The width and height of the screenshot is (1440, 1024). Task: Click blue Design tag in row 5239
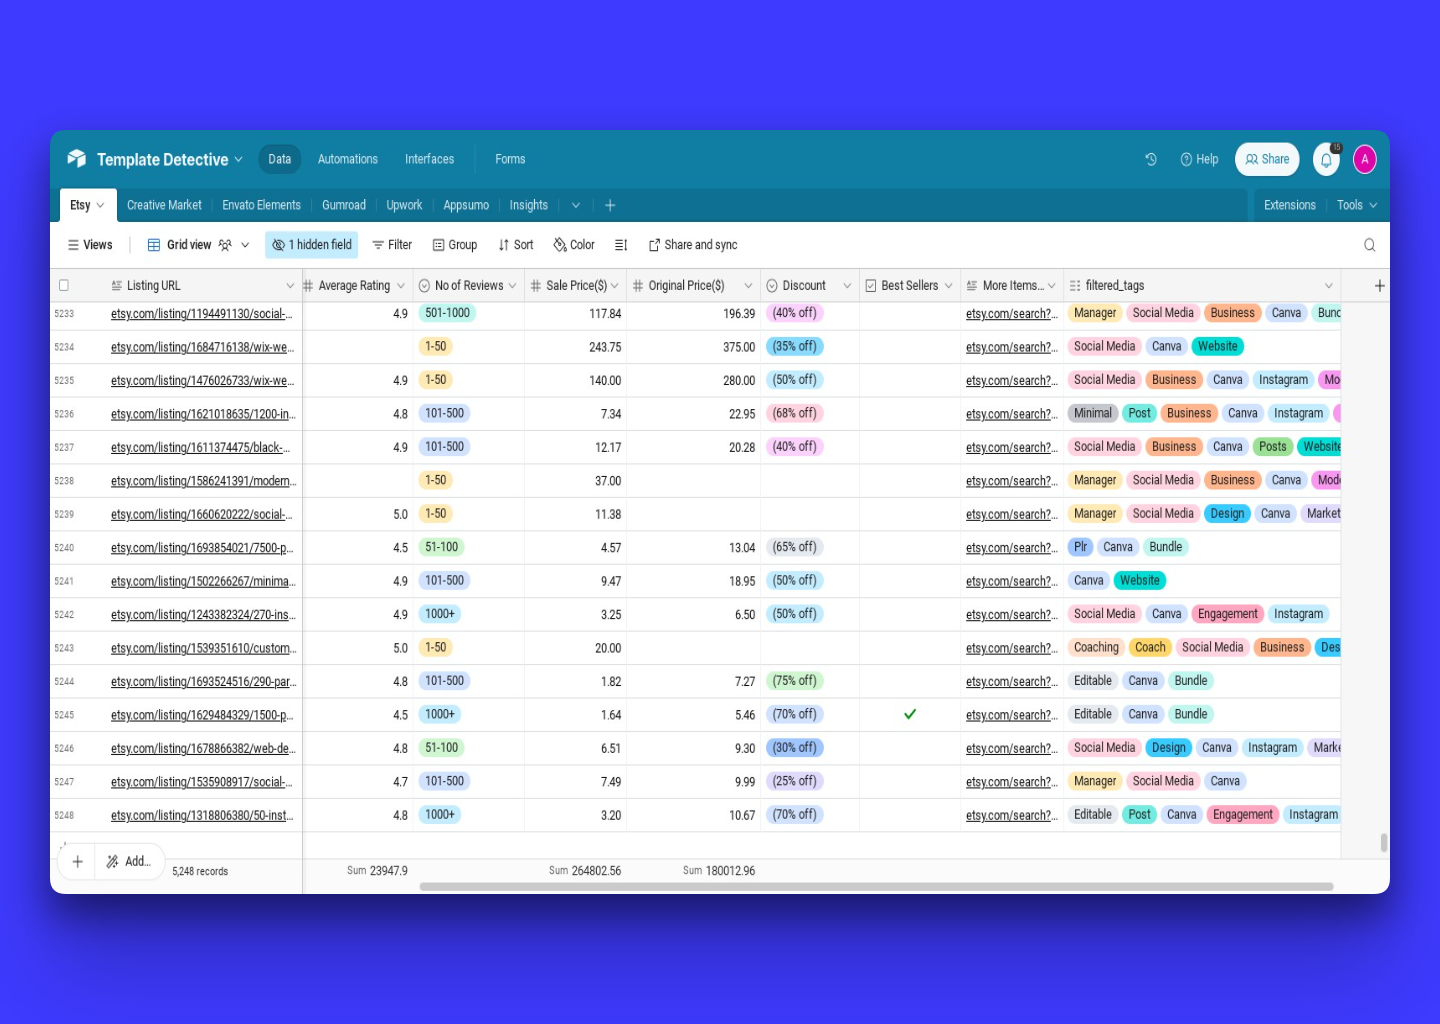coord(1227,514)
